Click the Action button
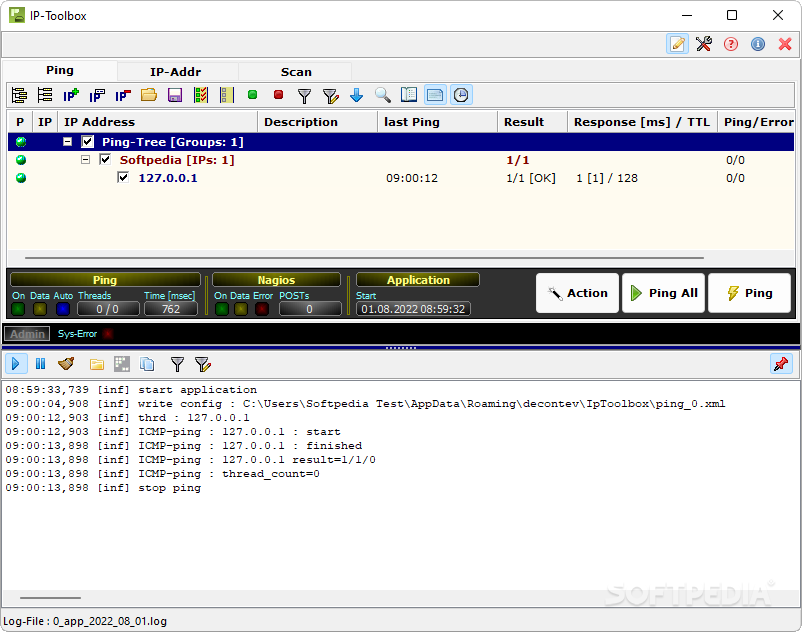The height and width of the screenshot is (632, 802). [x=577, y=293]
